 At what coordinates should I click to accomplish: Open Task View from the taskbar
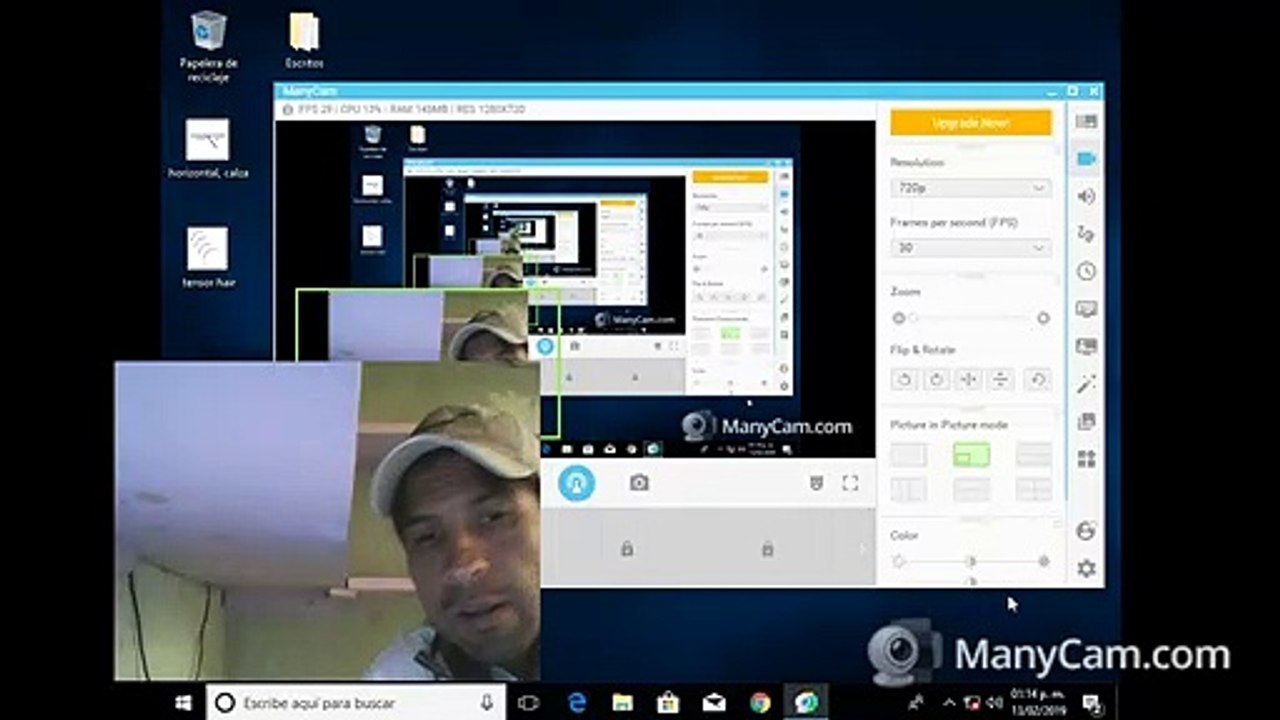click(529, 703)
